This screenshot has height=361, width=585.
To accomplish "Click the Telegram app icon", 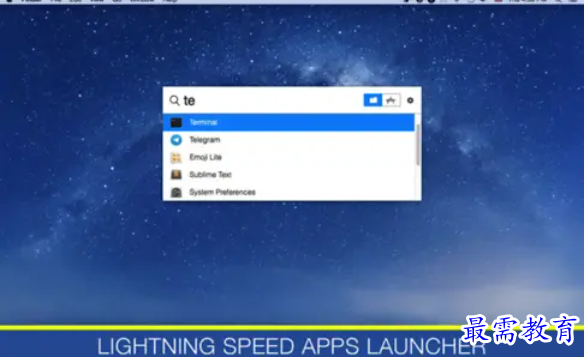I will 176,140.
